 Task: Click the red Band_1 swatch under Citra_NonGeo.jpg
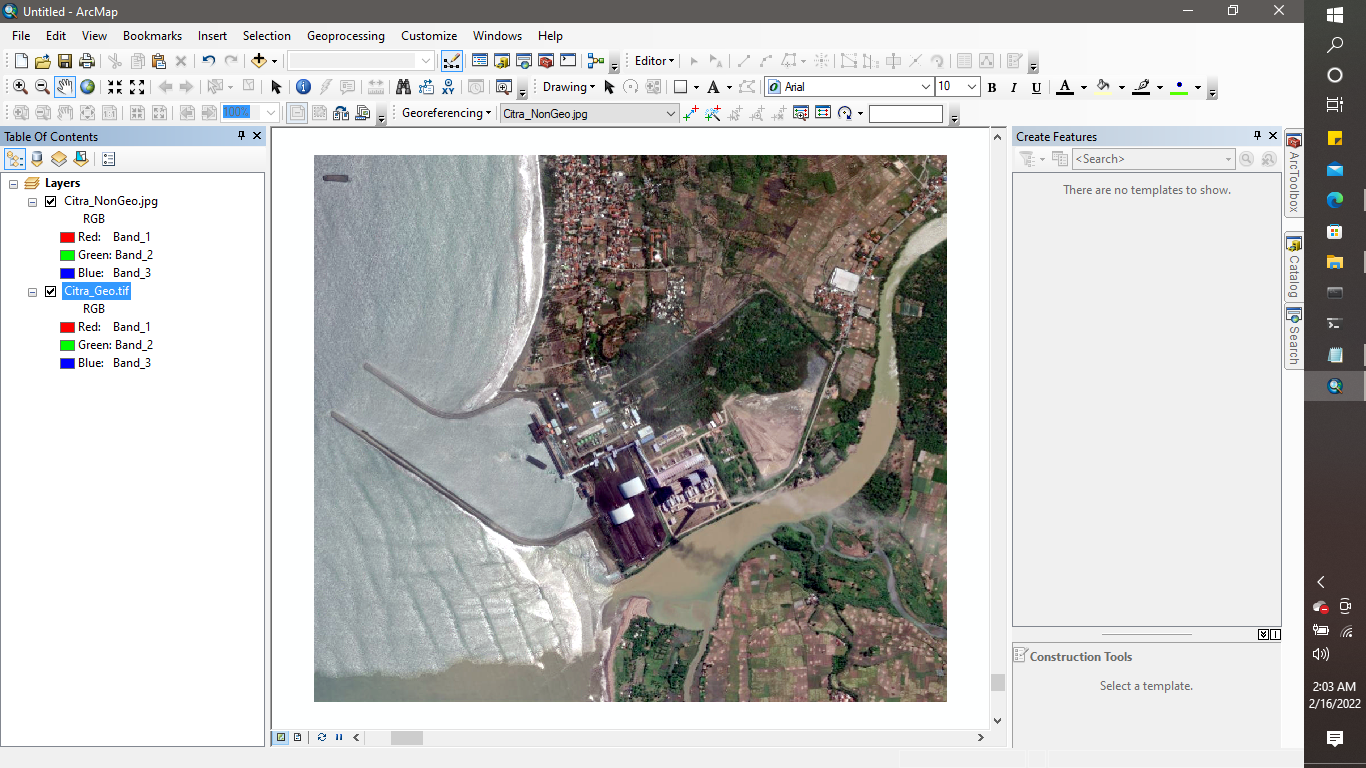[x=67, y=237]
